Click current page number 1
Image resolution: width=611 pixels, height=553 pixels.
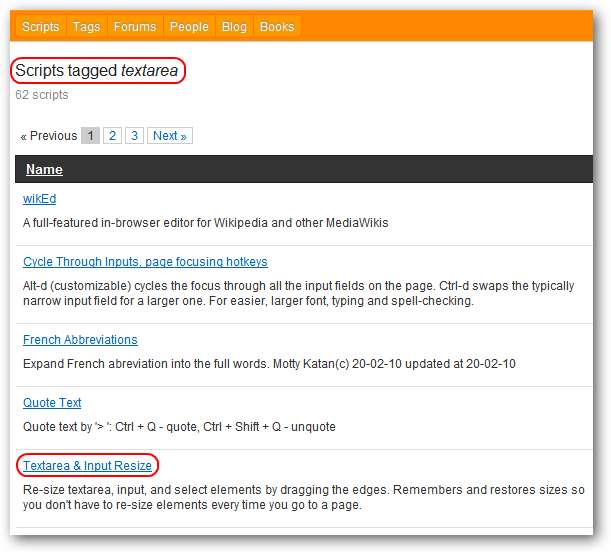pyautogui.click(x=90, y=136)
